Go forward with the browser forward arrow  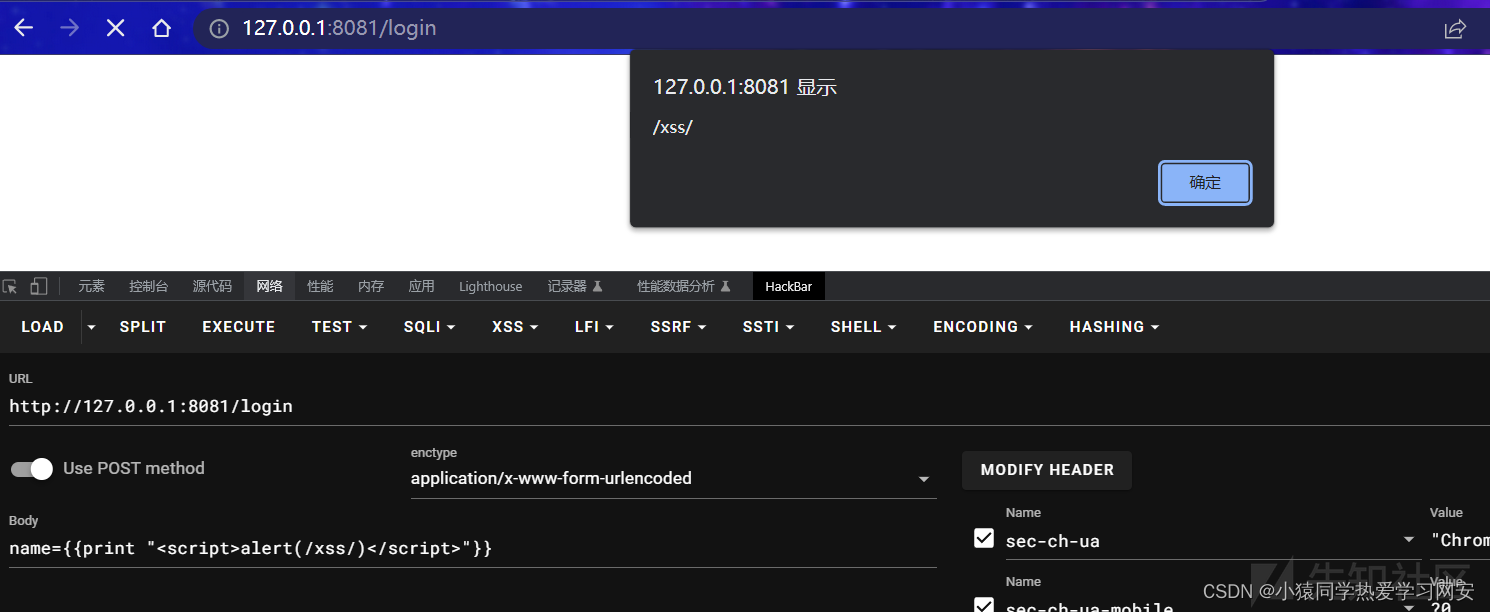(69, 28)
